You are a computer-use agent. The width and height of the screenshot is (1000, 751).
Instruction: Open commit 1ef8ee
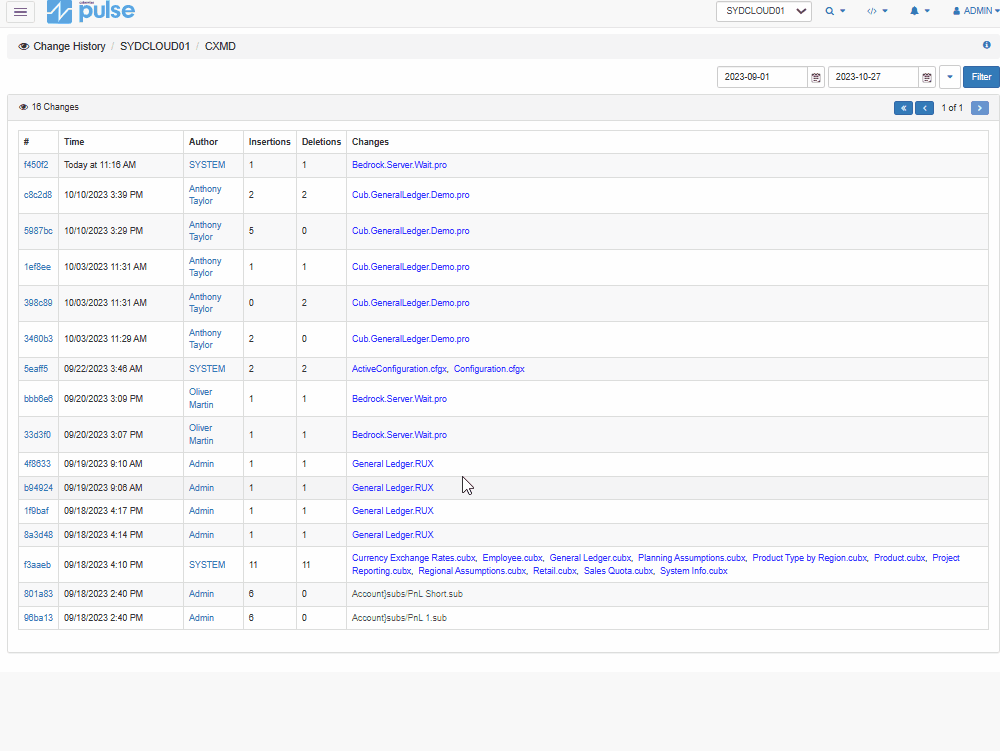(37, 266)
